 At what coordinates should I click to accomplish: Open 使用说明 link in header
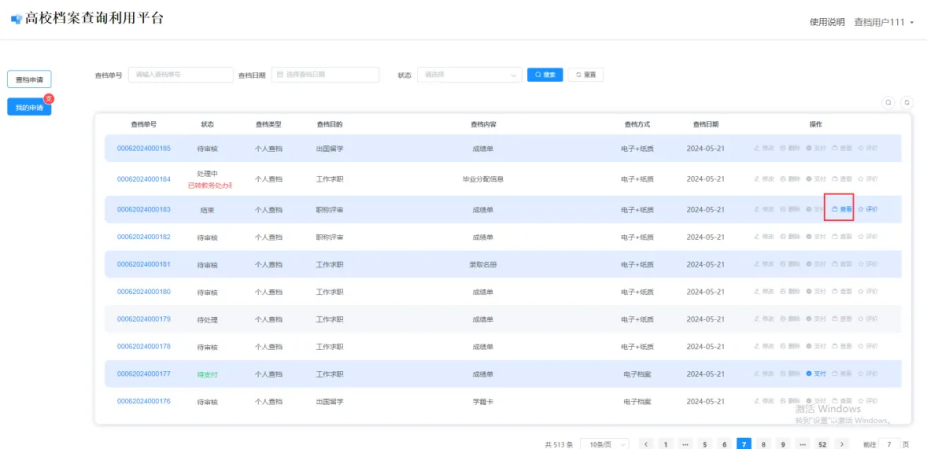click(x=827, y=22)
